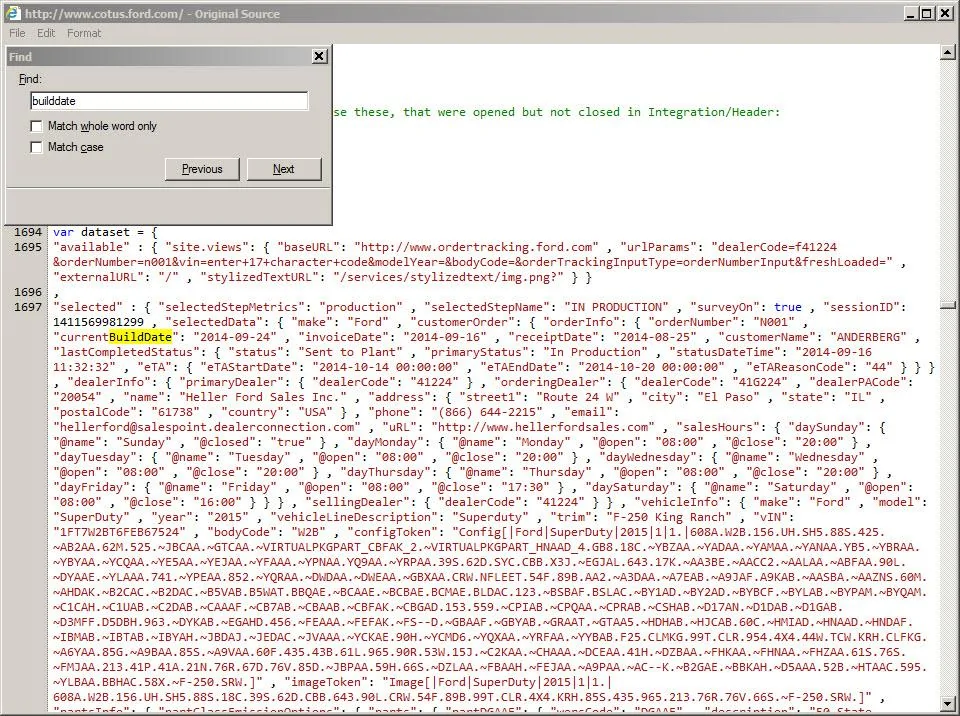The height and width of the screenshot is (716, 960).
Task: Click the "imageToken" key text
Action: pos(326,682)
